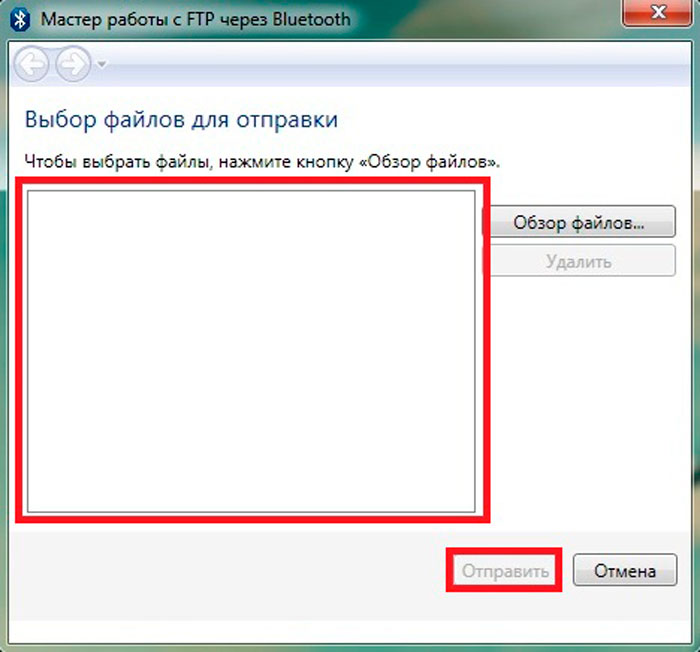Click the quoted «Обзор файлов» text in instructions
The width and height of the screenshot is (700, 652).
[425, 162]
